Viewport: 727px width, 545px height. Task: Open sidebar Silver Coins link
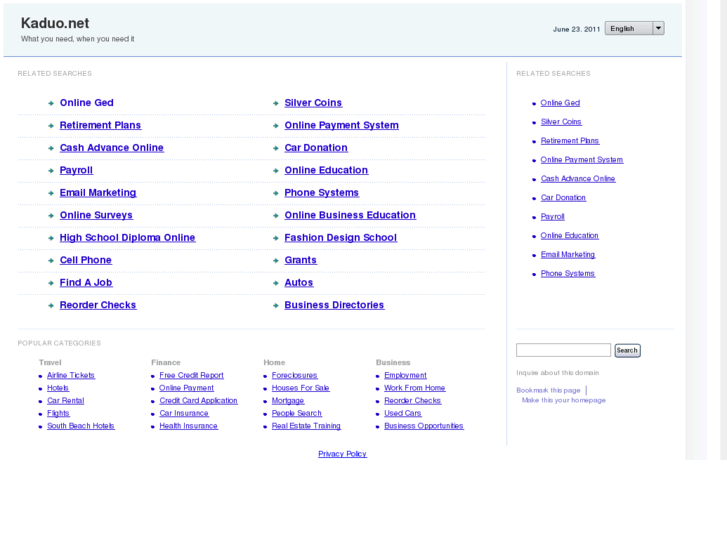pyautogui.click(x=561, y=122)
